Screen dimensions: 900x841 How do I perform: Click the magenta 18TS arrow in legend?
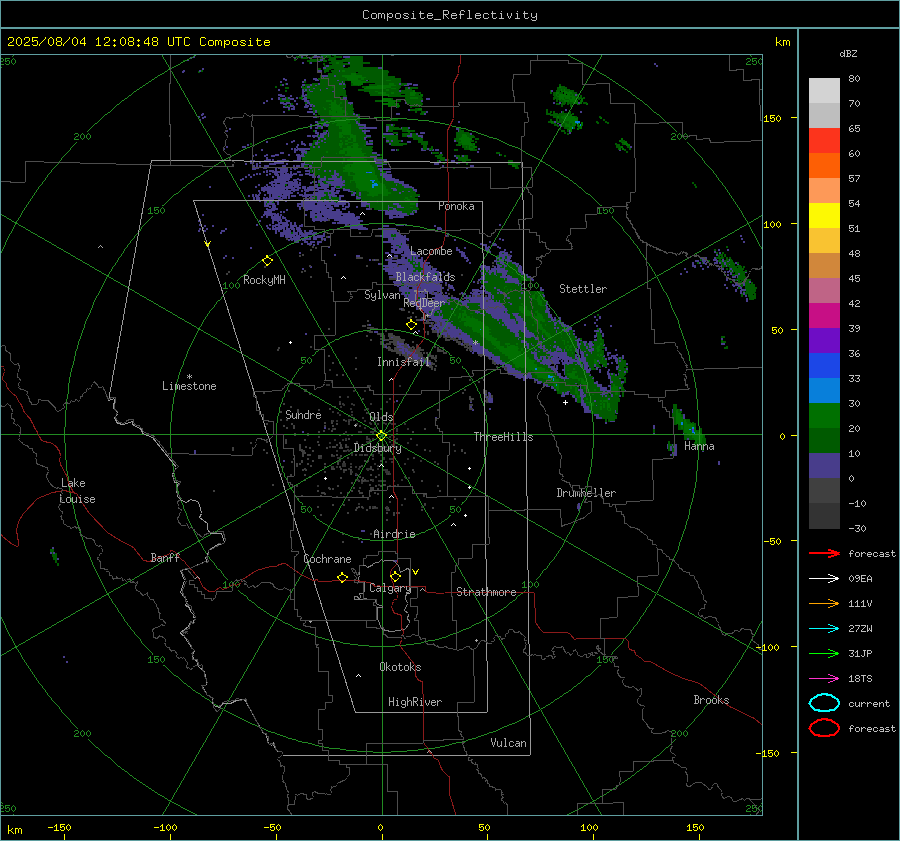point(824,679)
